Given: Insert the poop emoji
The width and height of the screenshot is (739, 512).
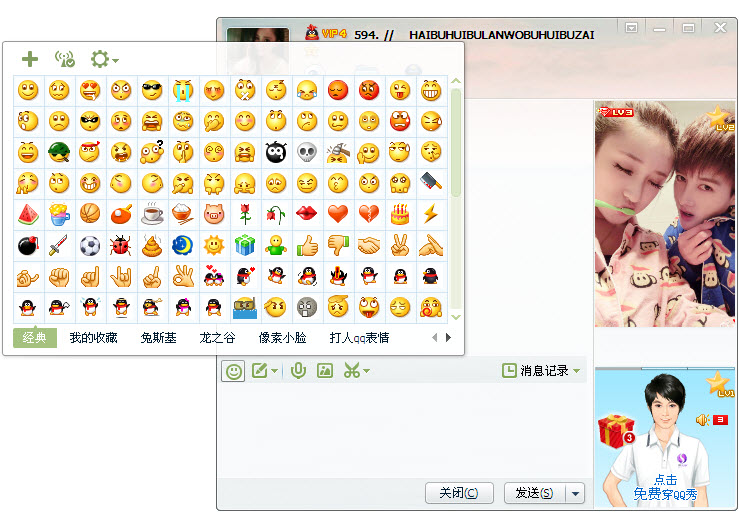Looking at the screenshot, I should tap(152, 246).
